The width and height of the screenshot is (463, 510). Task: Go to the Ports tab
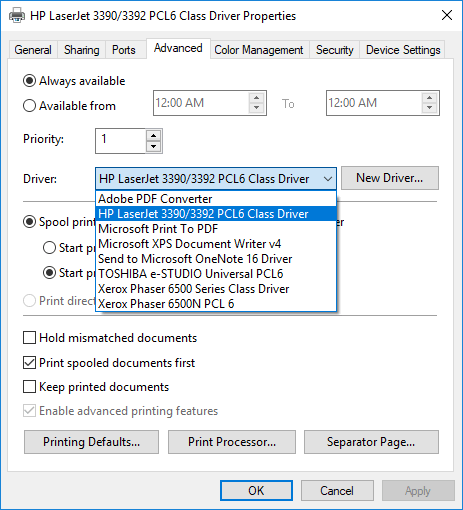[x=124, y=50]
